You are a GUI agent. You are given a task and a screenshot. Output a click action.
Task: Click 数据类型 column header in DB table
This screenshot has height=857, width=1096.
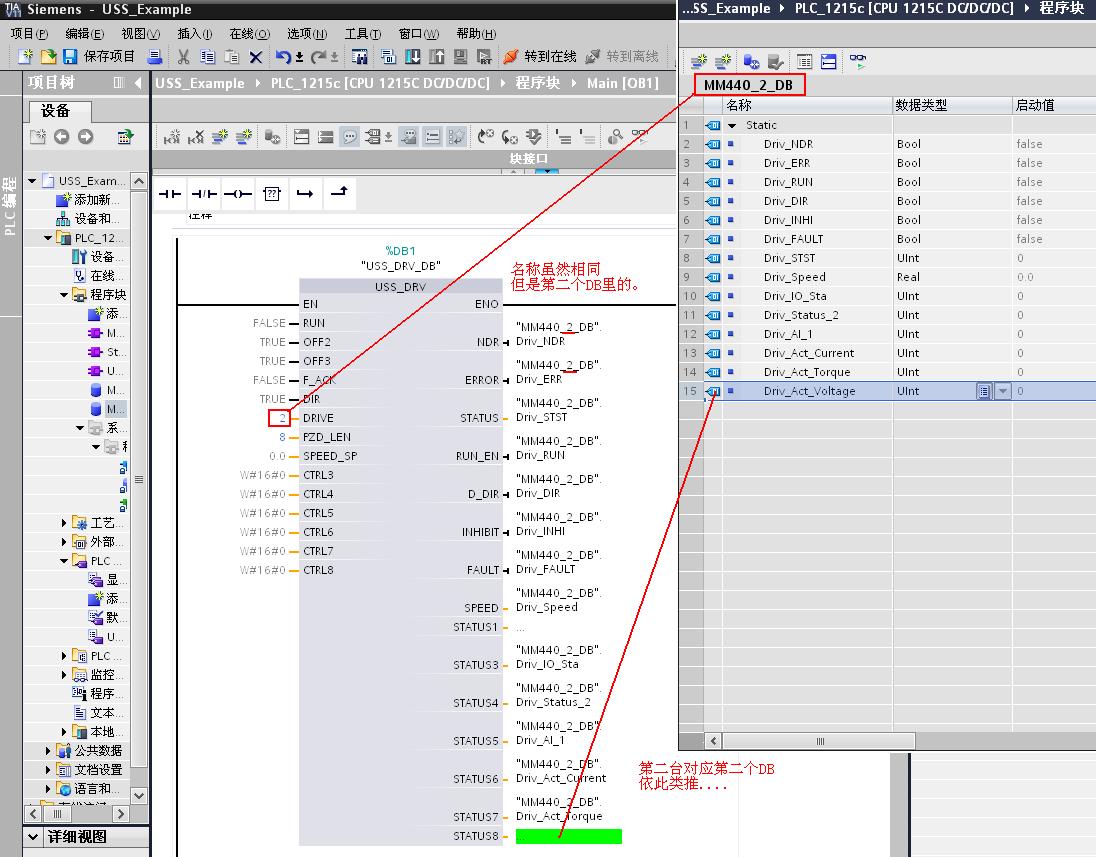click(953, 106)
